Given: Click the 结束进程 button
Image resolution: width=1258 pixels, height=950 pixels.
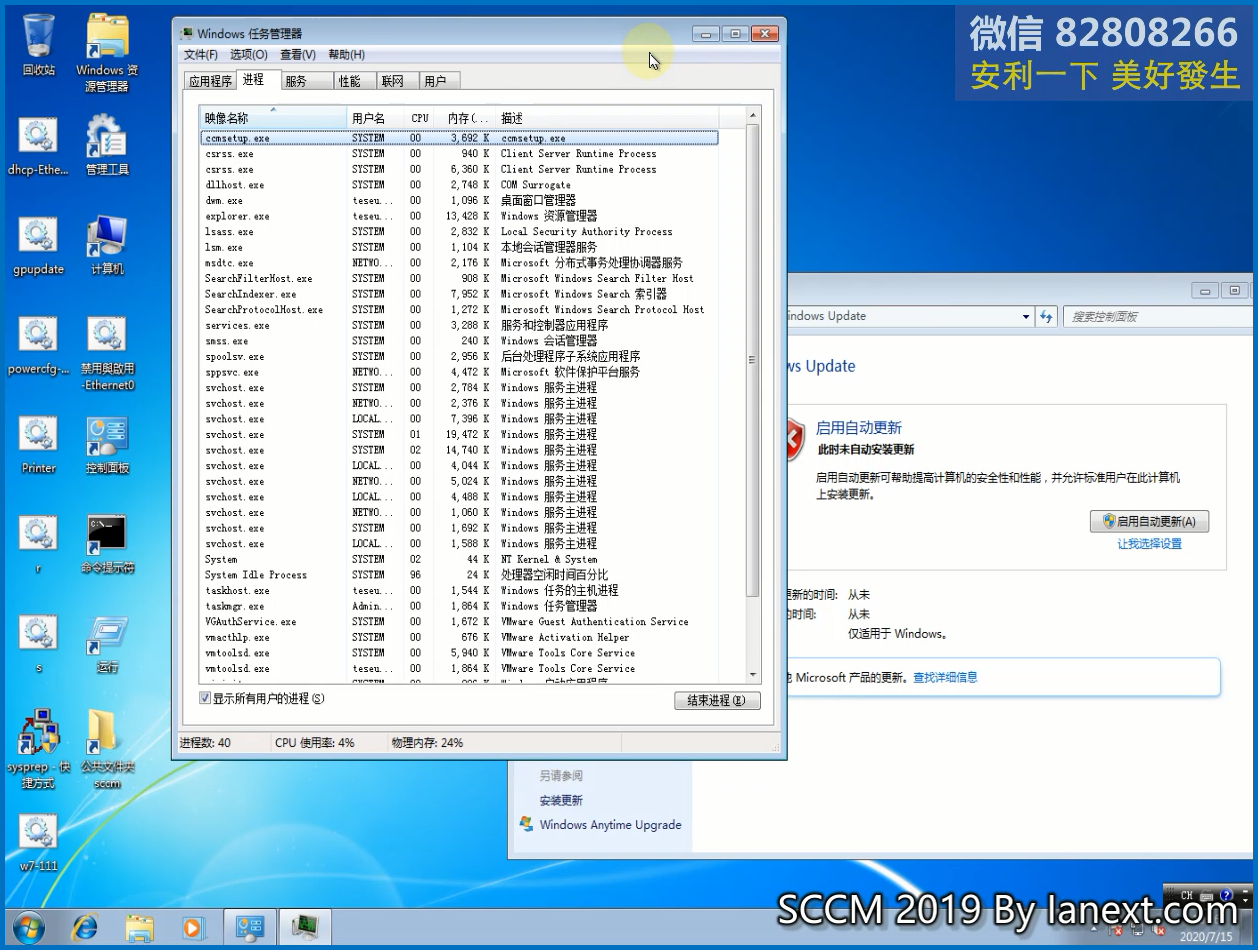Looking at the screenshot, I should 717,701.
